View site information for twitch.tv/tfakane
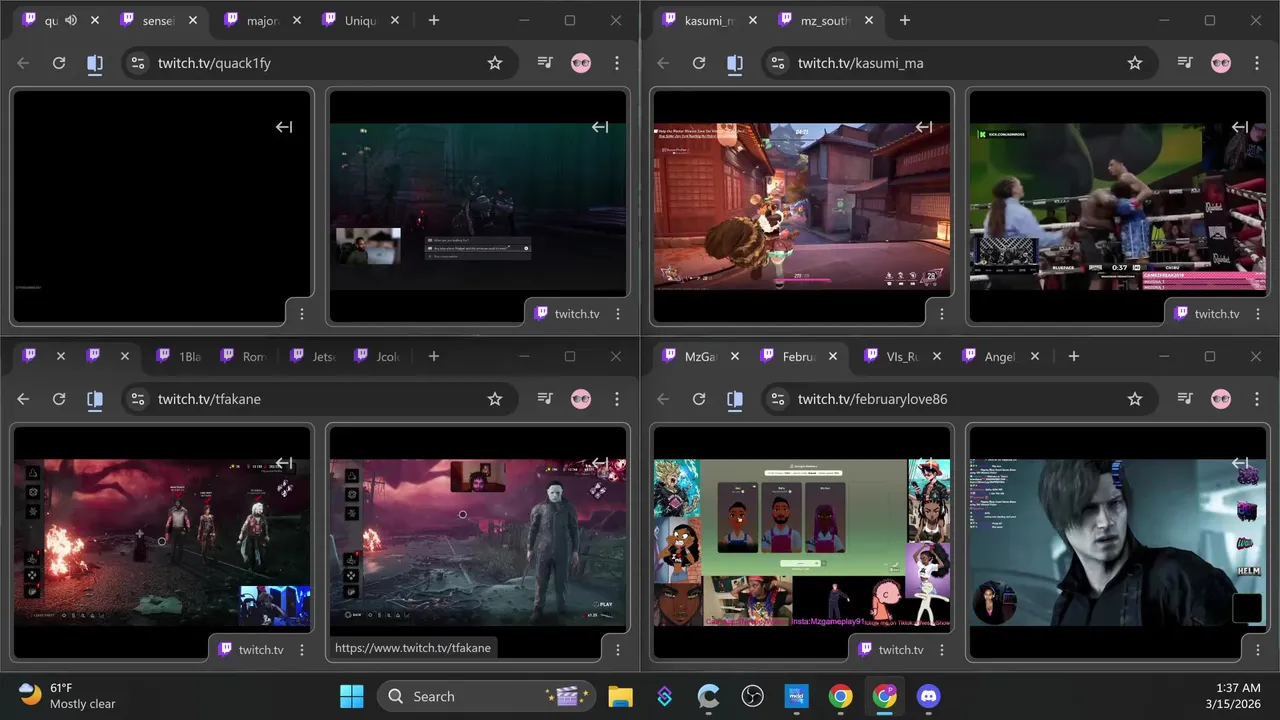The width and height of the screenshot is (1280, 720). (x=138, y=399)
